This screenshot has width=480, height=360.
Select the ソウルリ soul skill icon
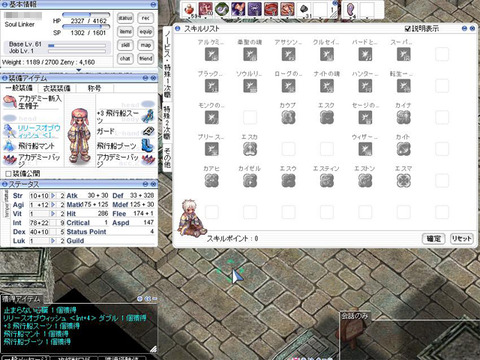pos(250,86)
